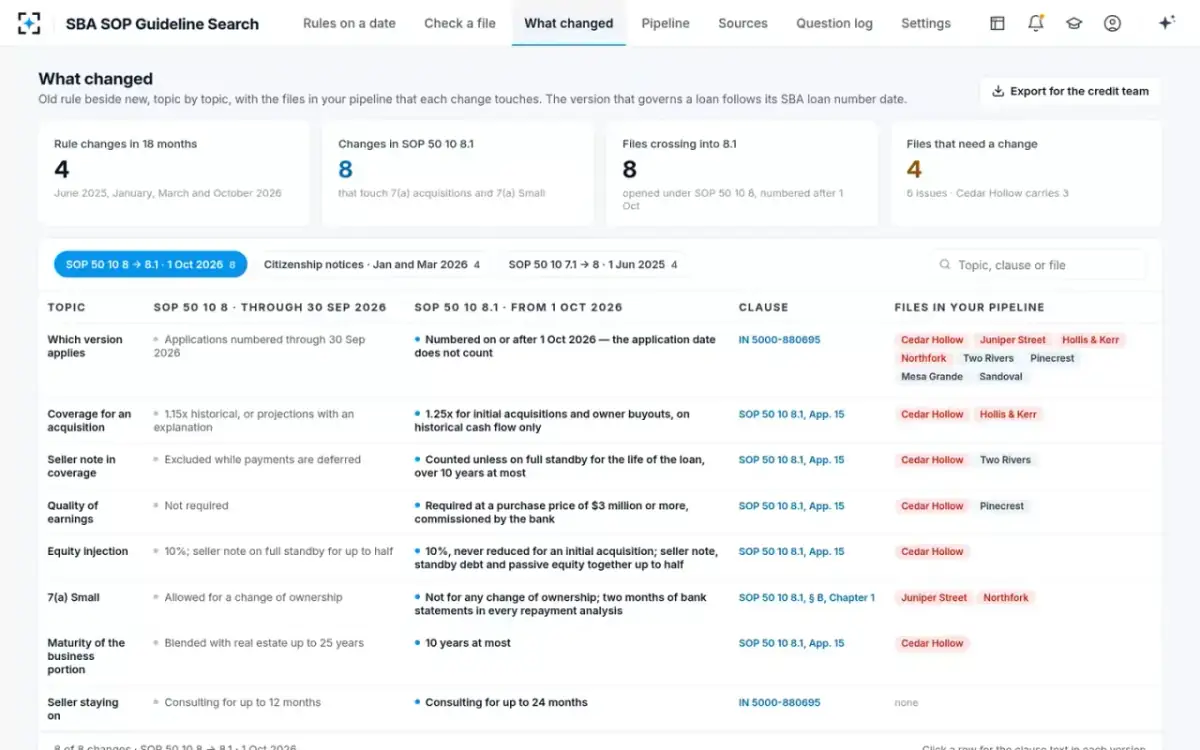Screen dimensions: 1200x750
Task: Select the 7(a) Small topic
Action: [x=73, y=598]
